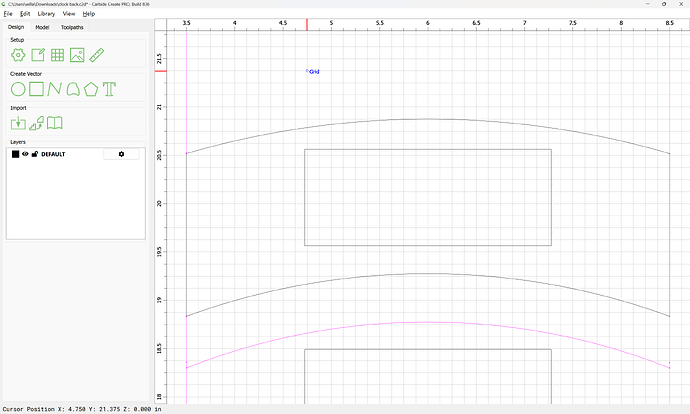Switch to the Toolpaths tab
Screen dimensions: 690x414
(72, 27)
